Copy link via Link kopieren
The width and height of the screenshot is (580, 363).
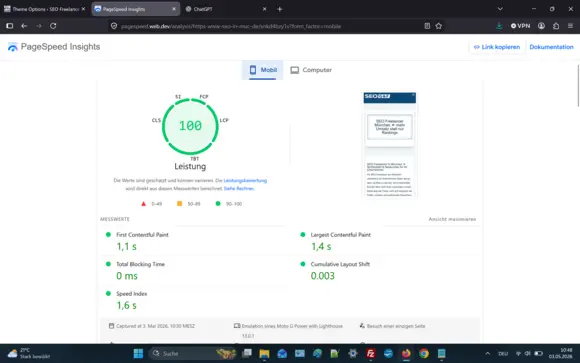point(497,47)
